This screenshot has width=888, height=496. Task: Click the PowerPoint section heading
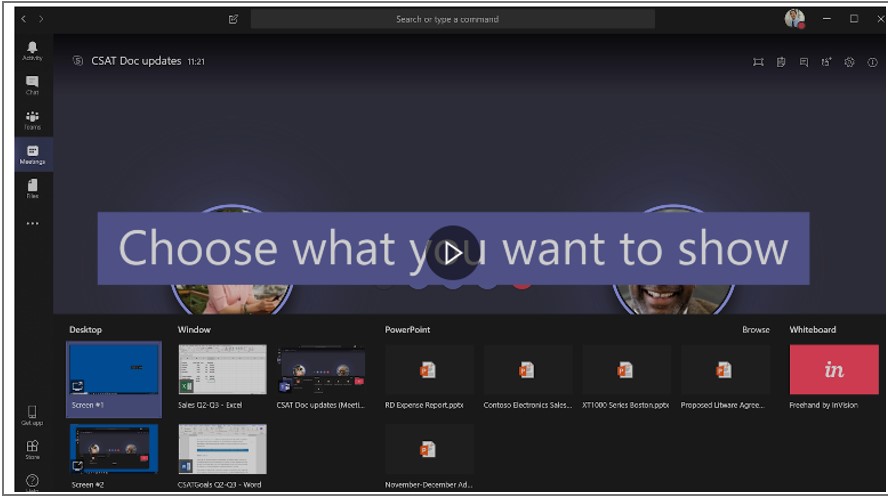point(407,330)
